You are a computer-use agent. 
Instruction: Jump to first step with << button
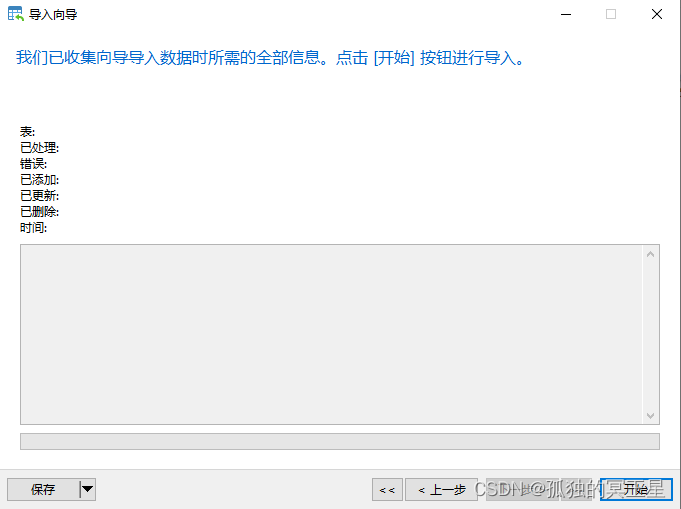tap(387, 489)
